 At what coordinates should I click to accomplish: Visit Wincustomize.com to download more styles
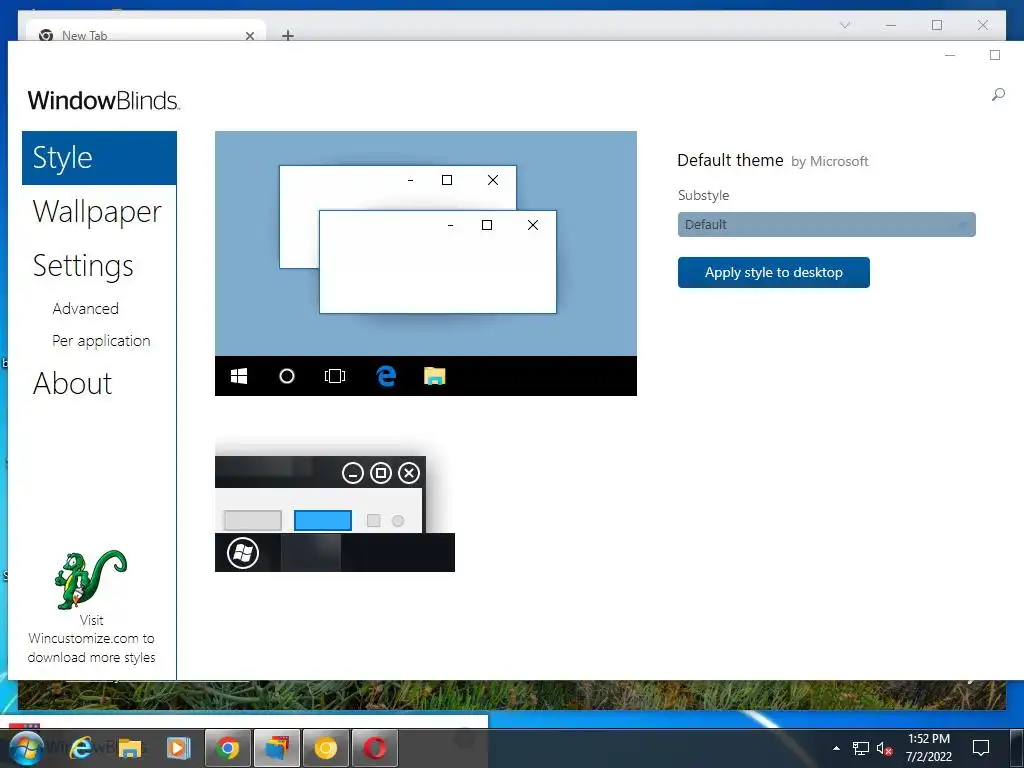click(91, 639)
